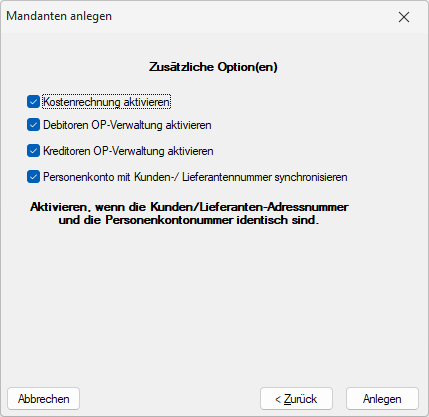
Task: Uncheck the Kostenrechnung aktivieren checkbox
Action: click(x=33, y=102)
